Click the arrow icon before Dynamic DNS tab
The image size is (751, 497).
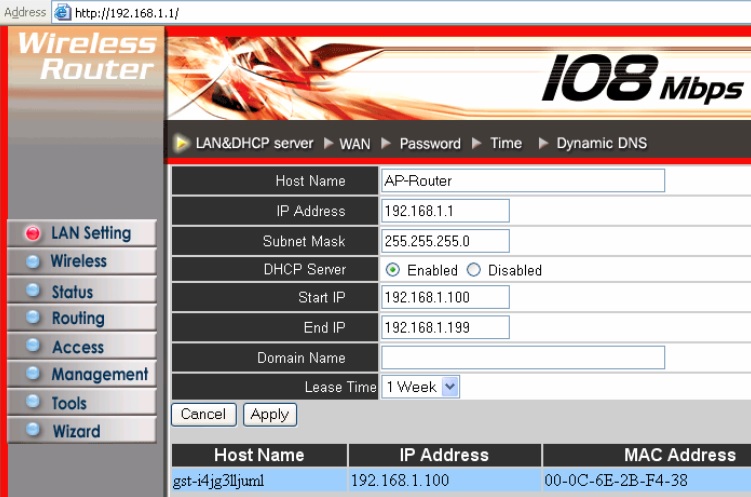pos(543,143)
